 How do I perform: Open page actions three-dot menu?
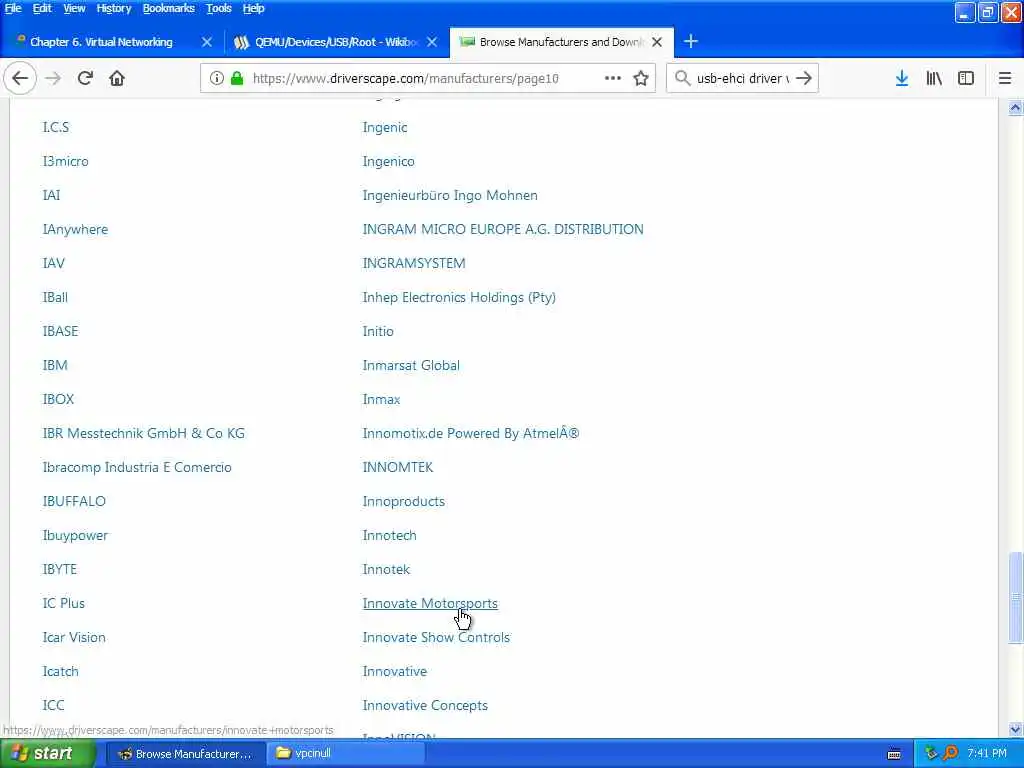coord(613,78)
